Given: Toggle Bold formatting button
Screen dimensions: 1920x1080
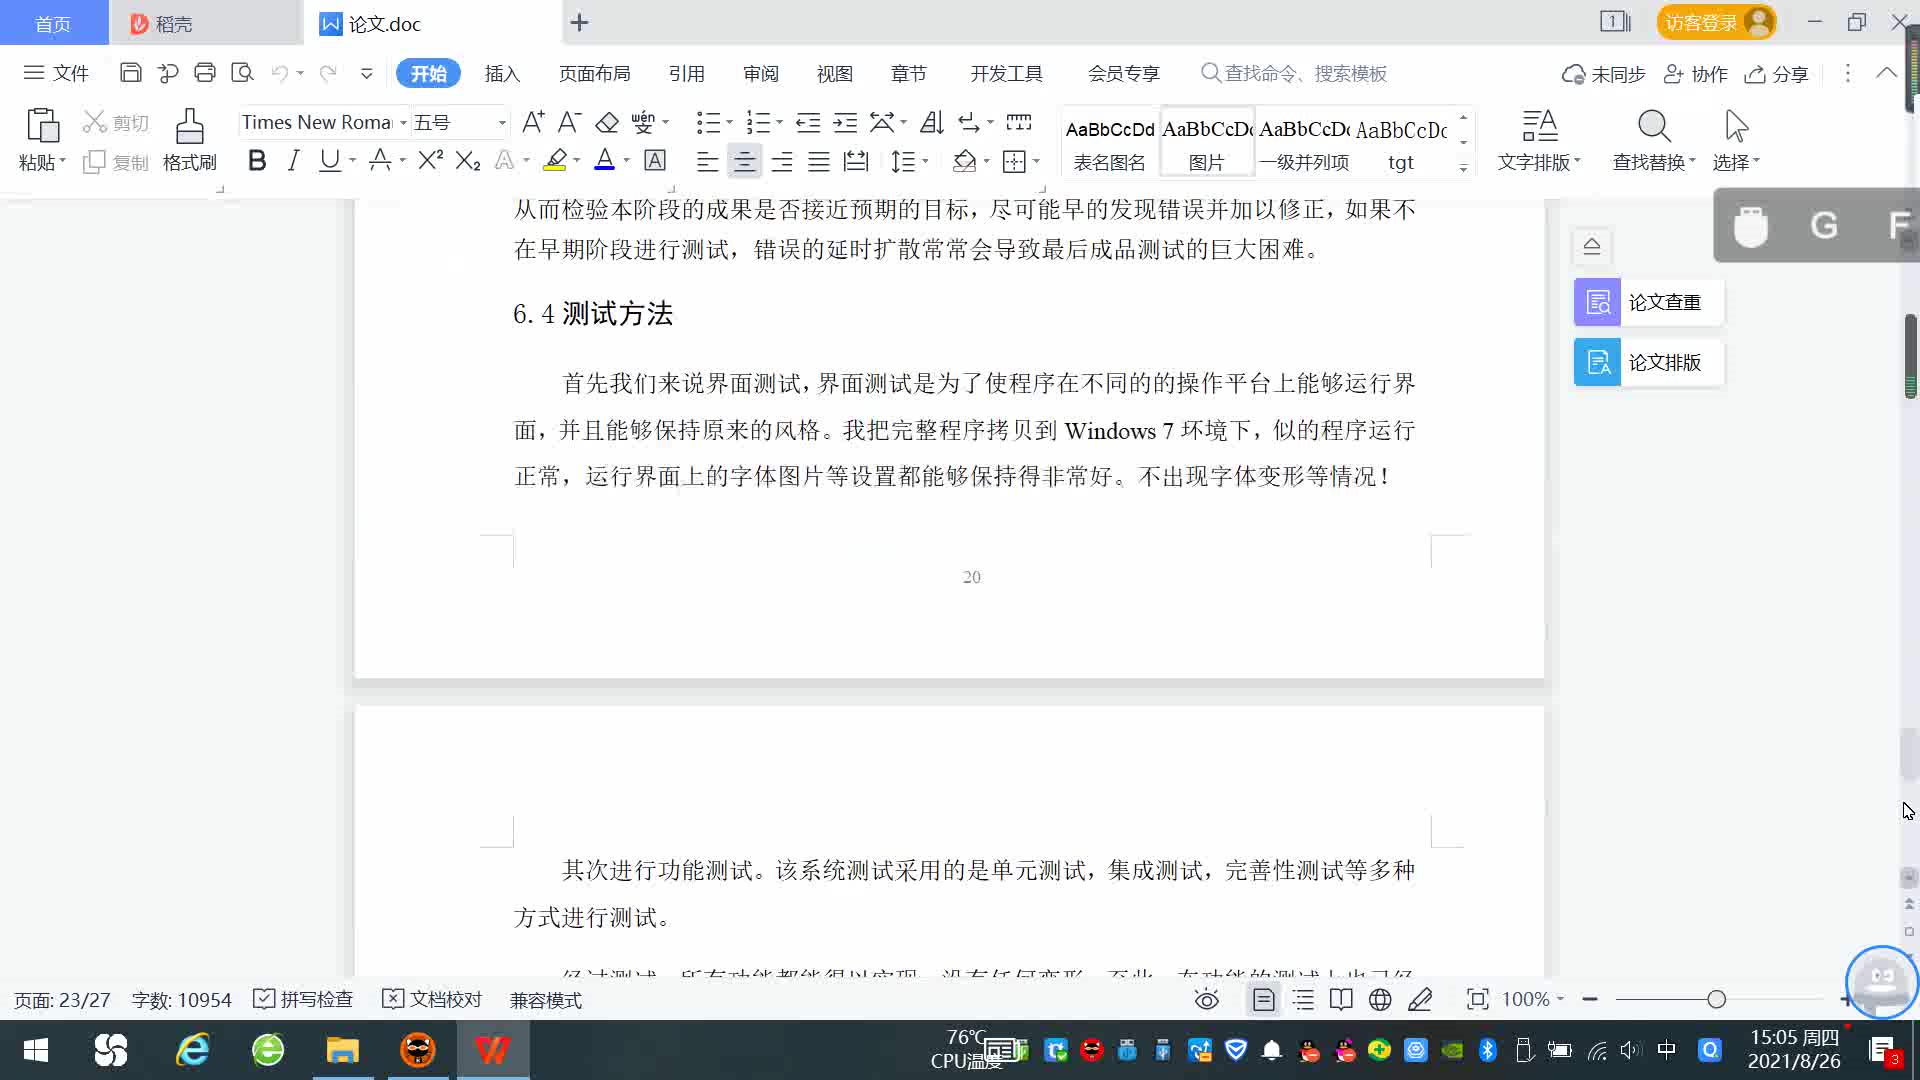Looking at the screenshot, I should coord(257,161).
